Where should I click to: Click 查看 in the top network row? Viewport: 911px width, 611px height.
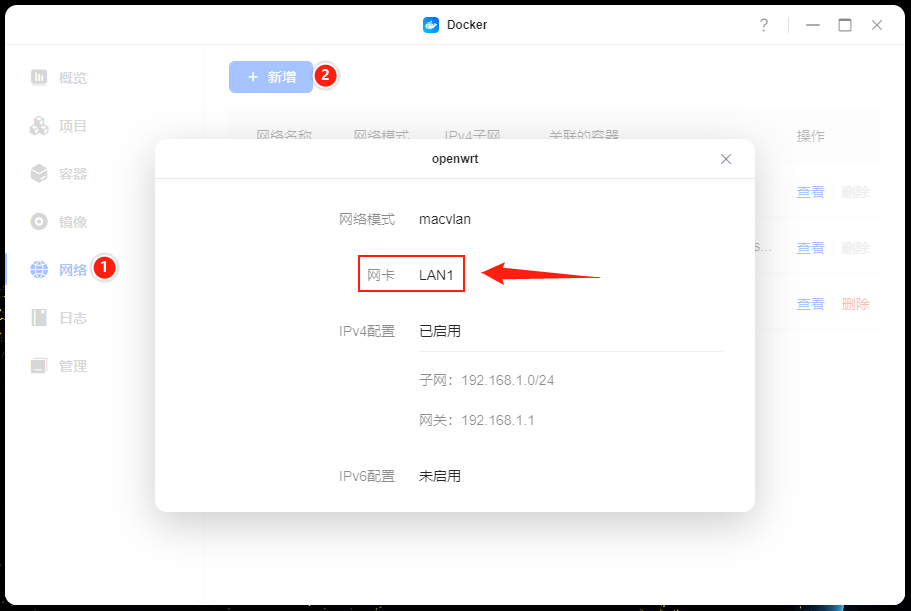pos(810,192)
